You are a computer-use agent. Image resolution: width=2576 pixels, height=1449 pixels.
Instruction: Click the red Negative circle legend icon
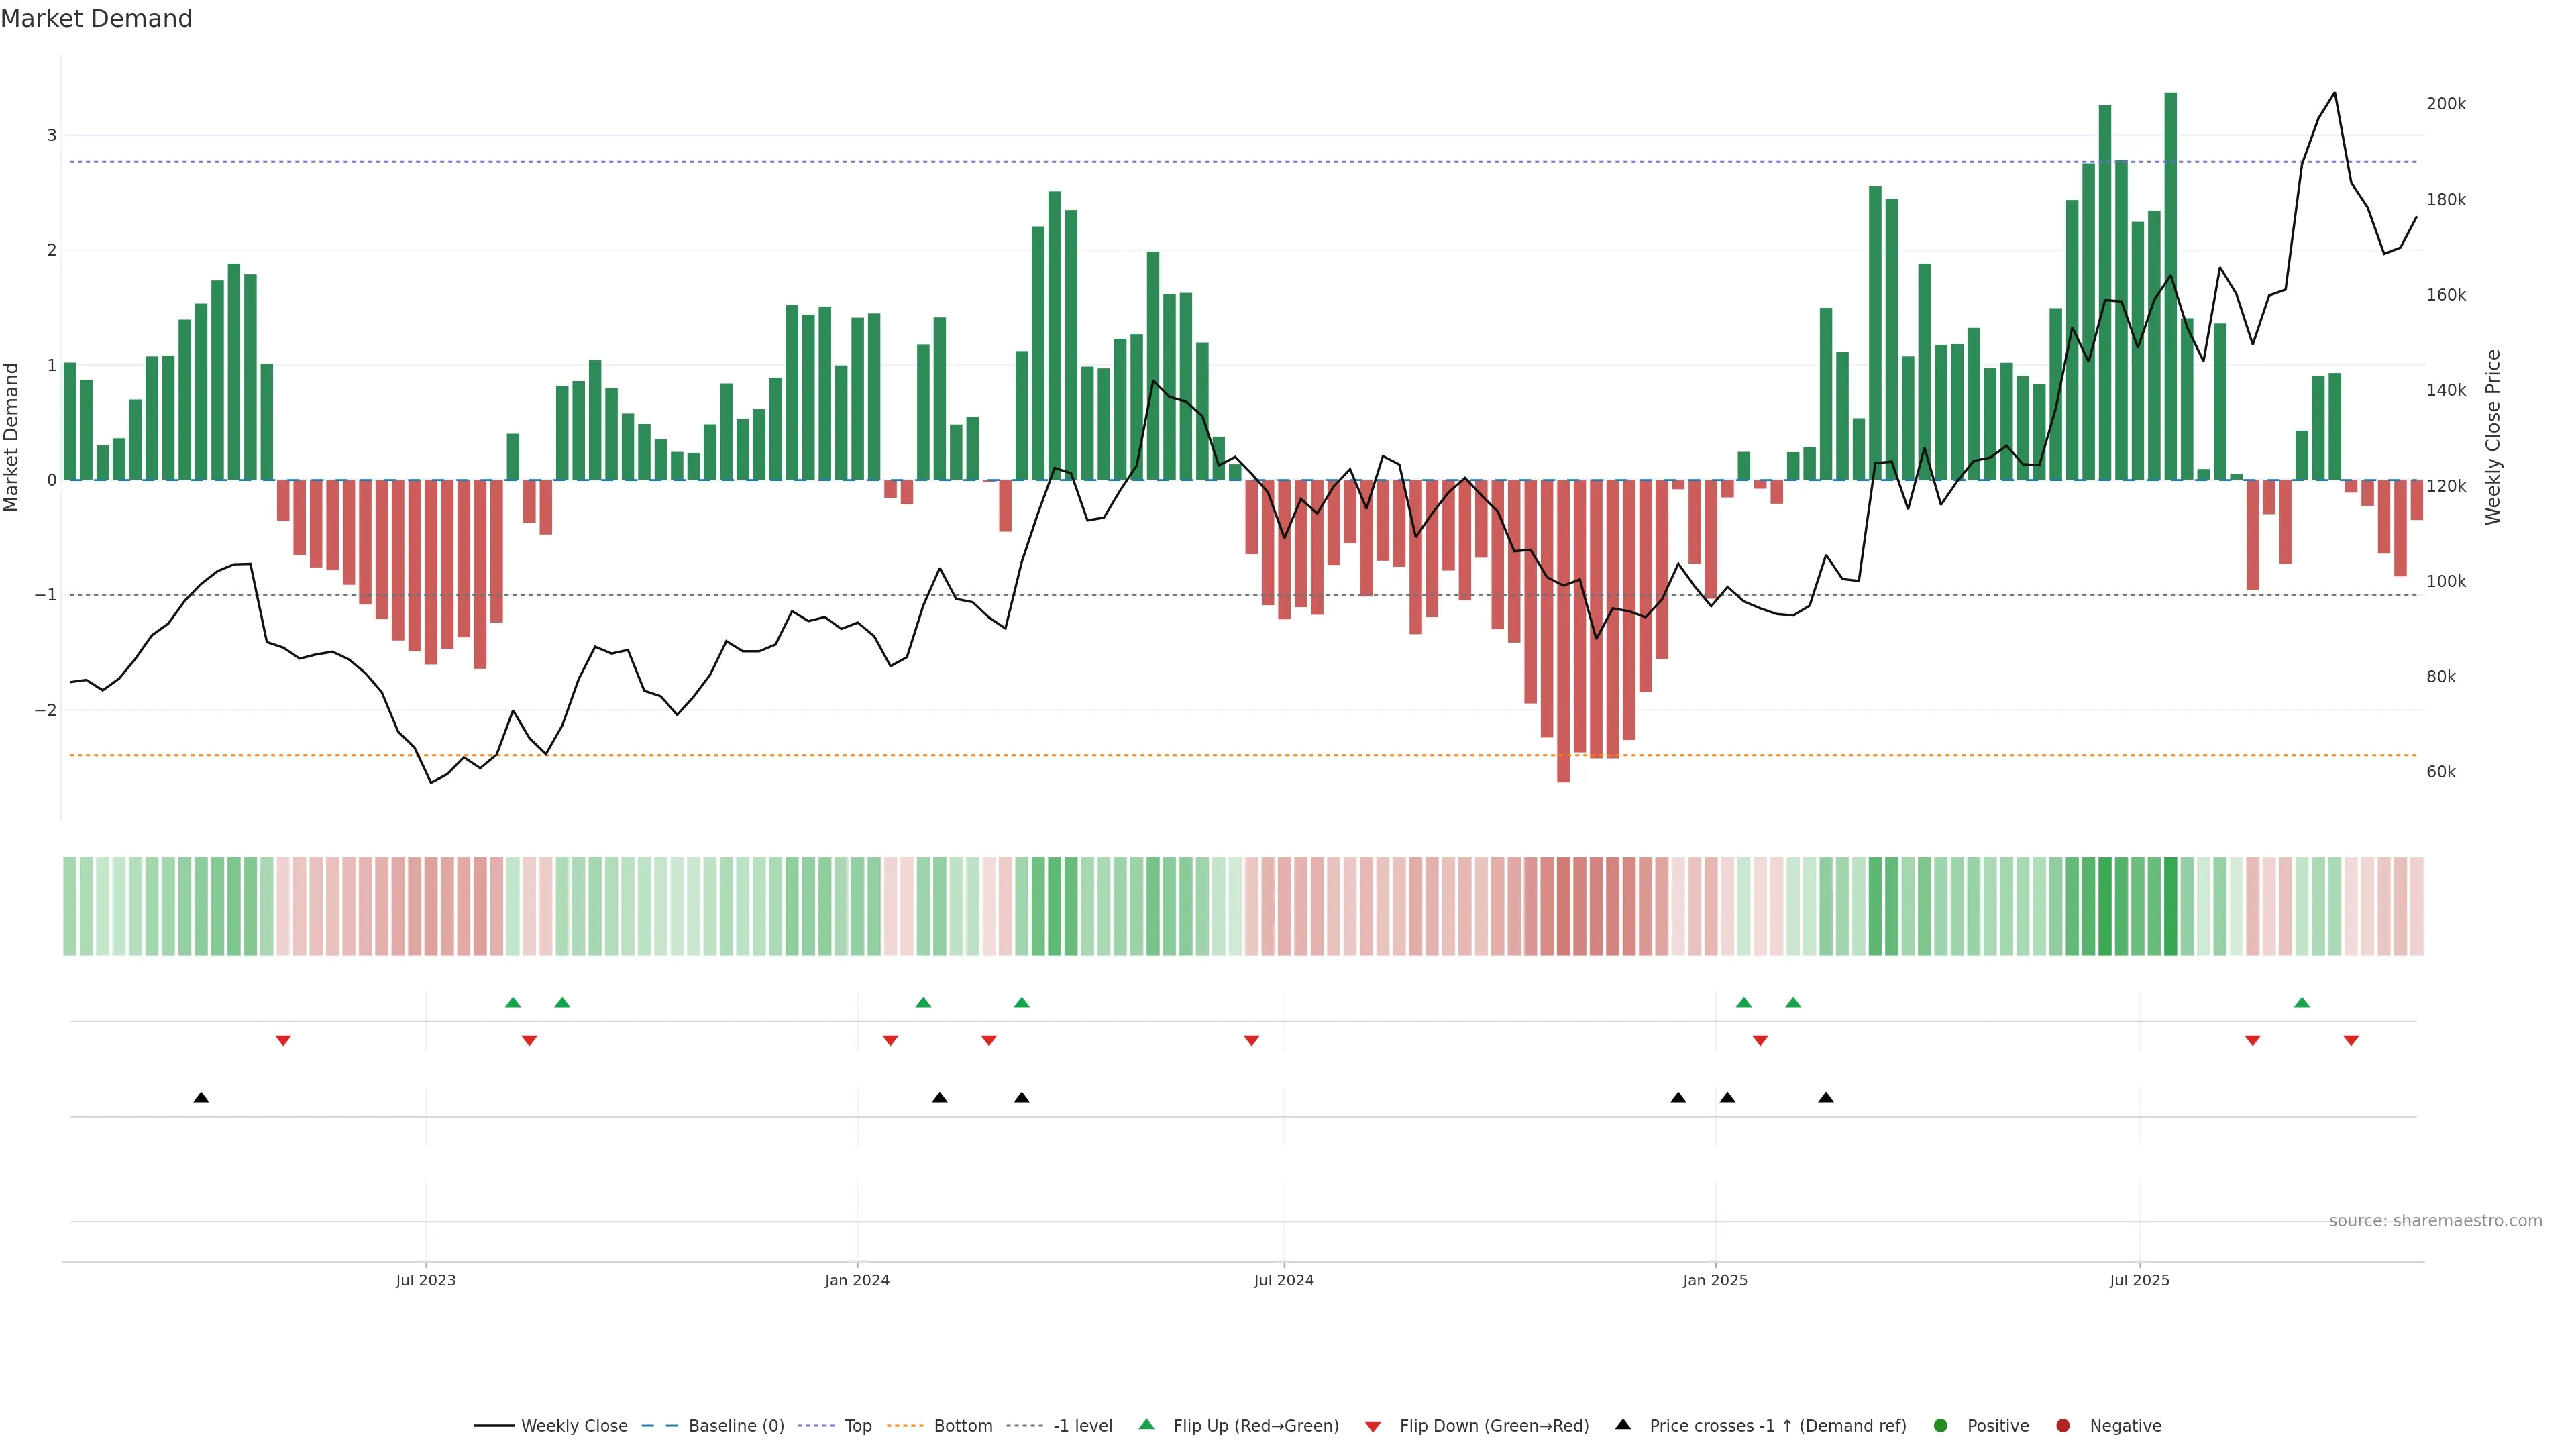coord(2063,1426)
